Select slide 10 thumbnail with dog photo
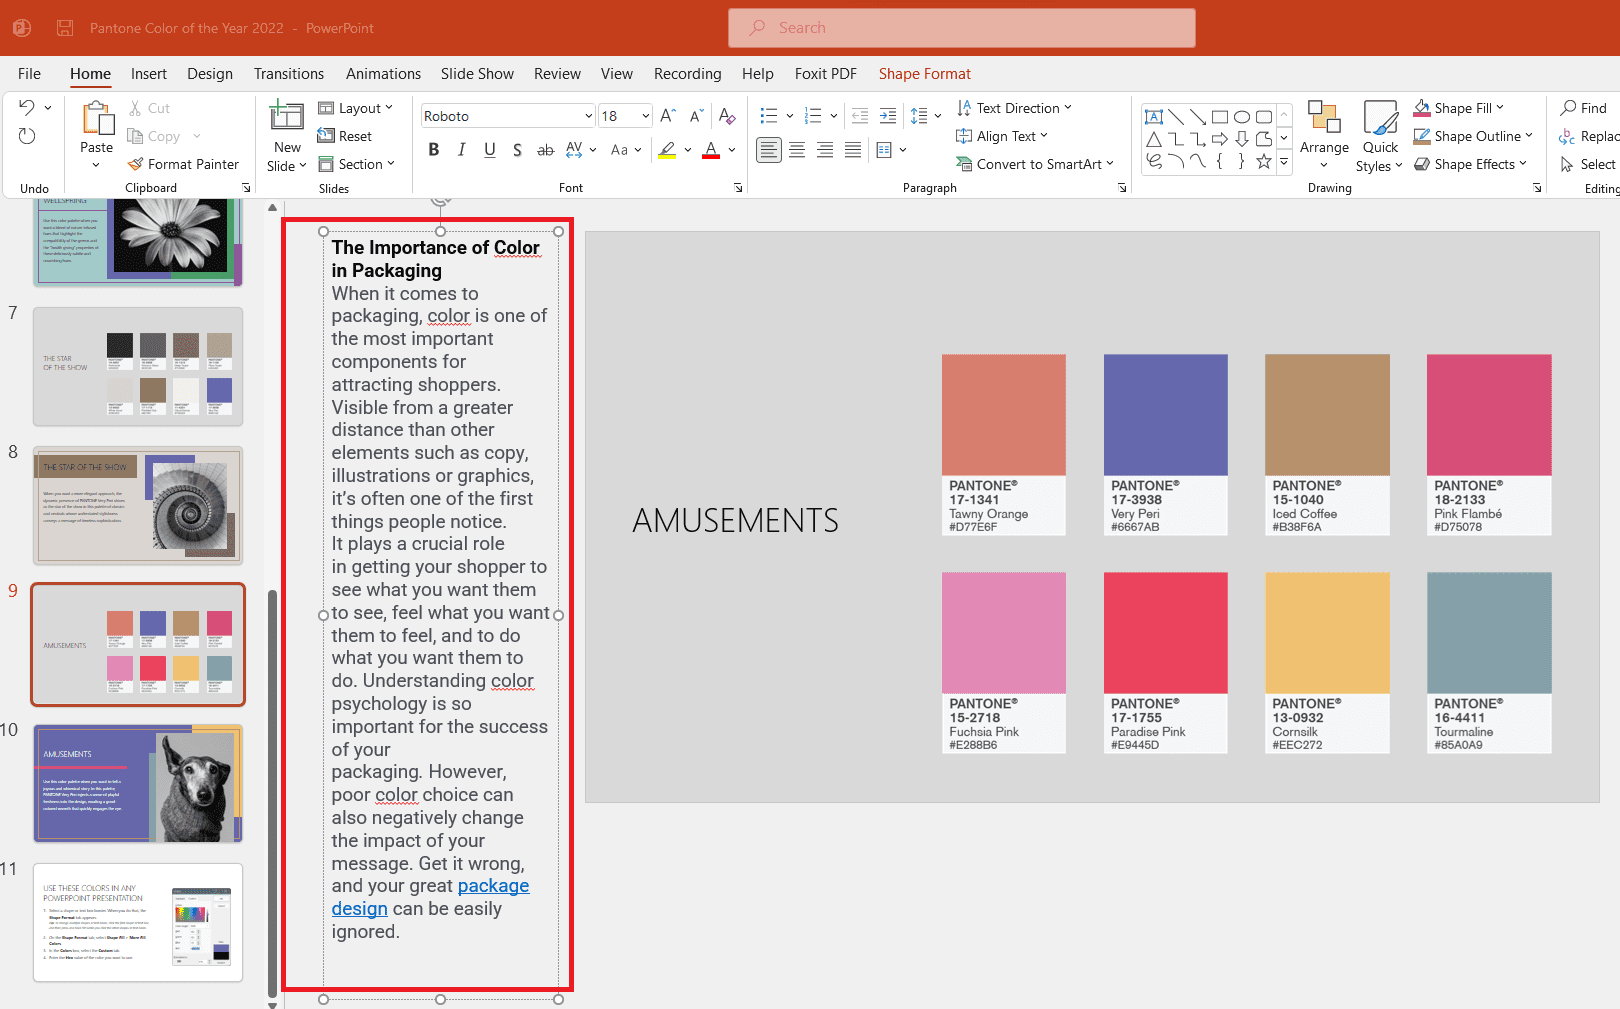 [x=138, y=784]
